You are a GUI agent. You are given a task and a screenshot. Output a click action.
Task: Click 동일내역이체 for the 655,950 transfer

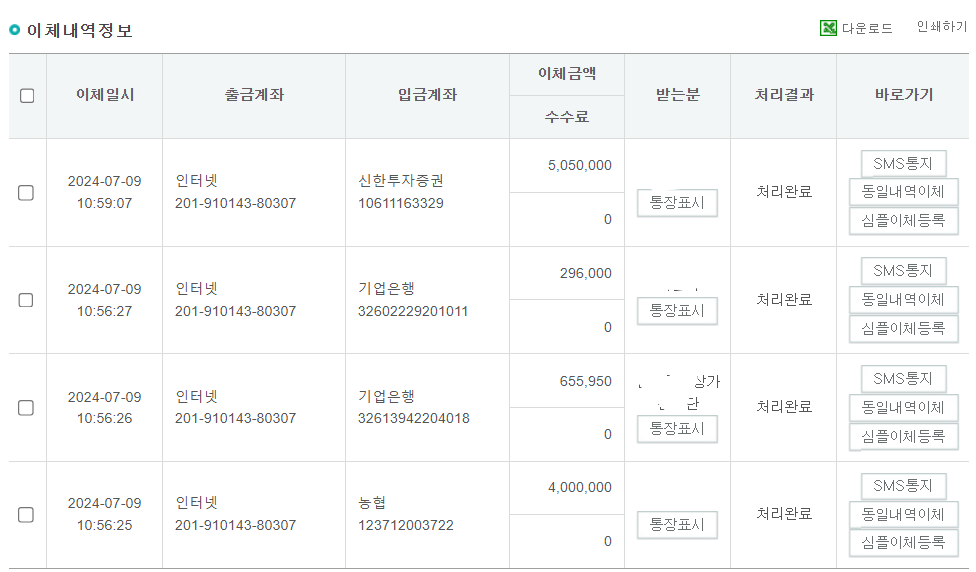tap(903, 408)
